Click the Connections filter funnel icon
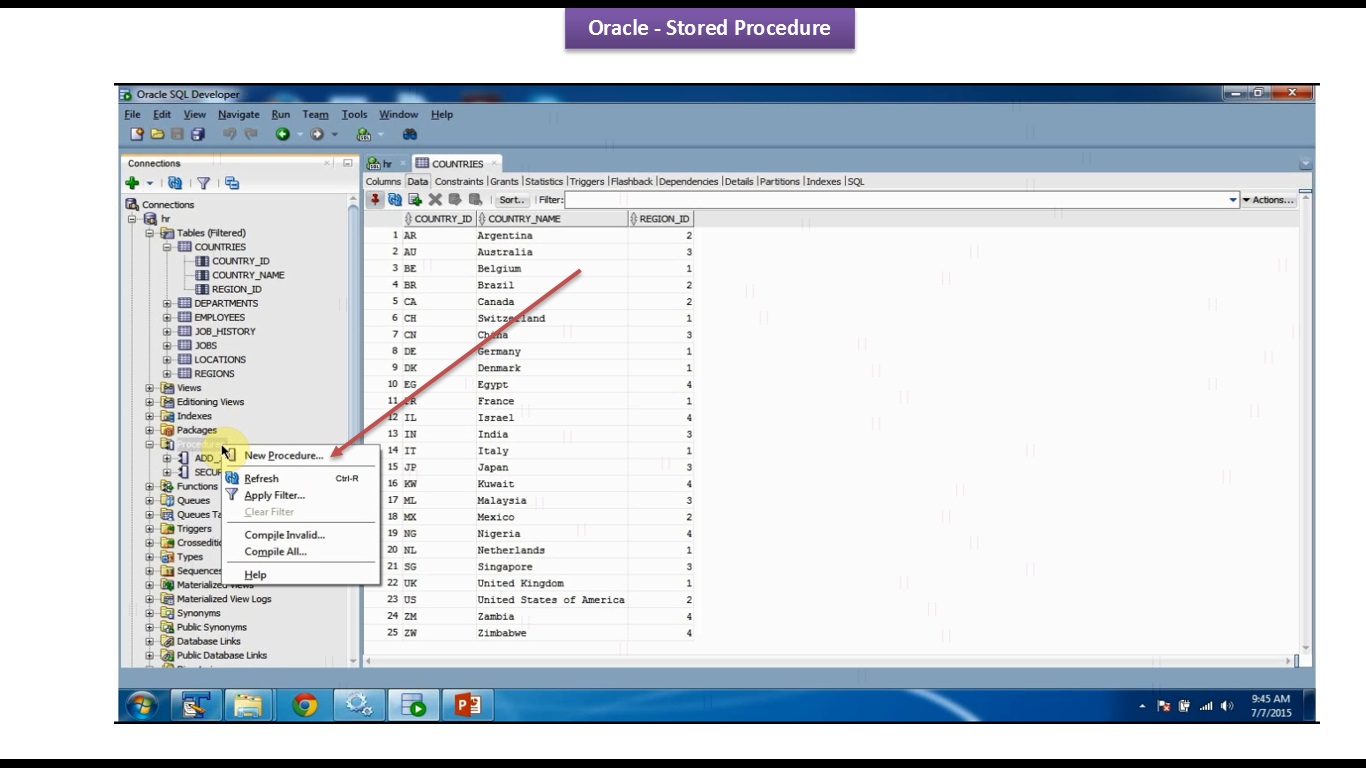This screenshot has height=768, width=1366. pos(203,183)
